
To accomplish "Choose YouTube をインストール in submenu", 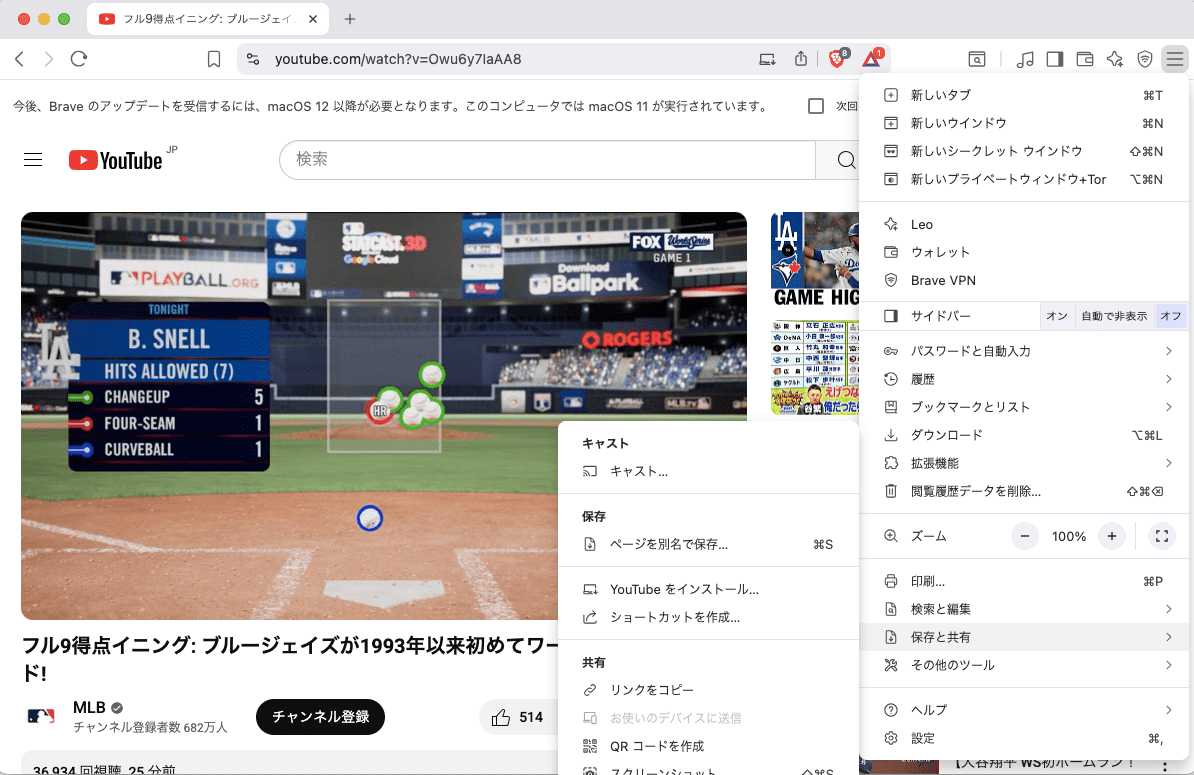I will pos(708,589).
